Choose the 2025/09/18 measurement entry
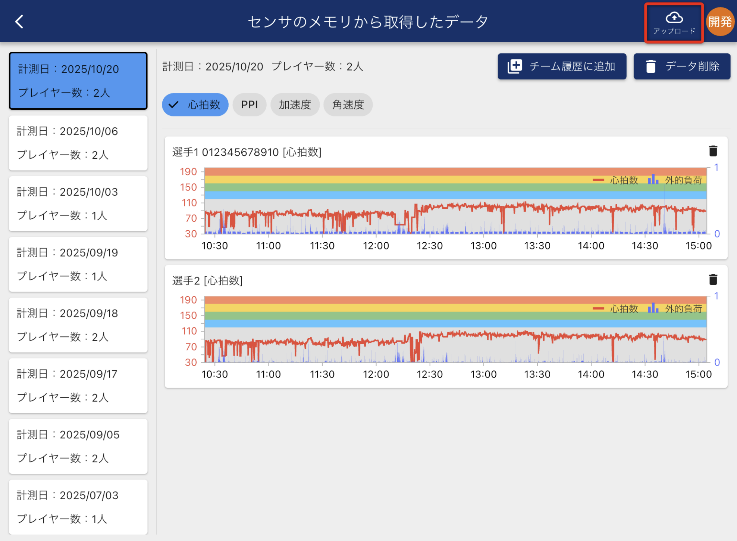 coord(78,325)
